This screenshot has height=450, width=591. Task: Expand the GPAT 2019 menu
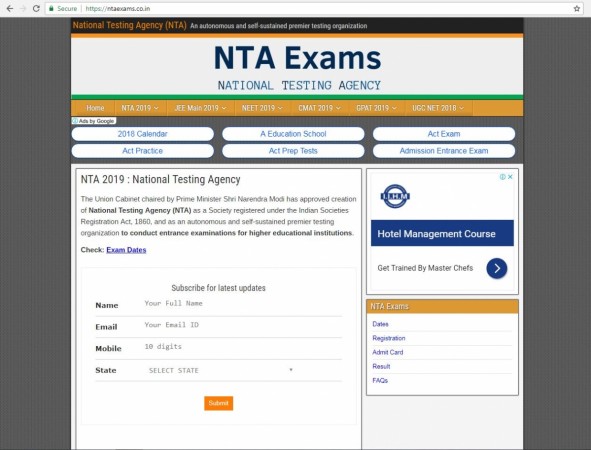click(x=377, y=108)
